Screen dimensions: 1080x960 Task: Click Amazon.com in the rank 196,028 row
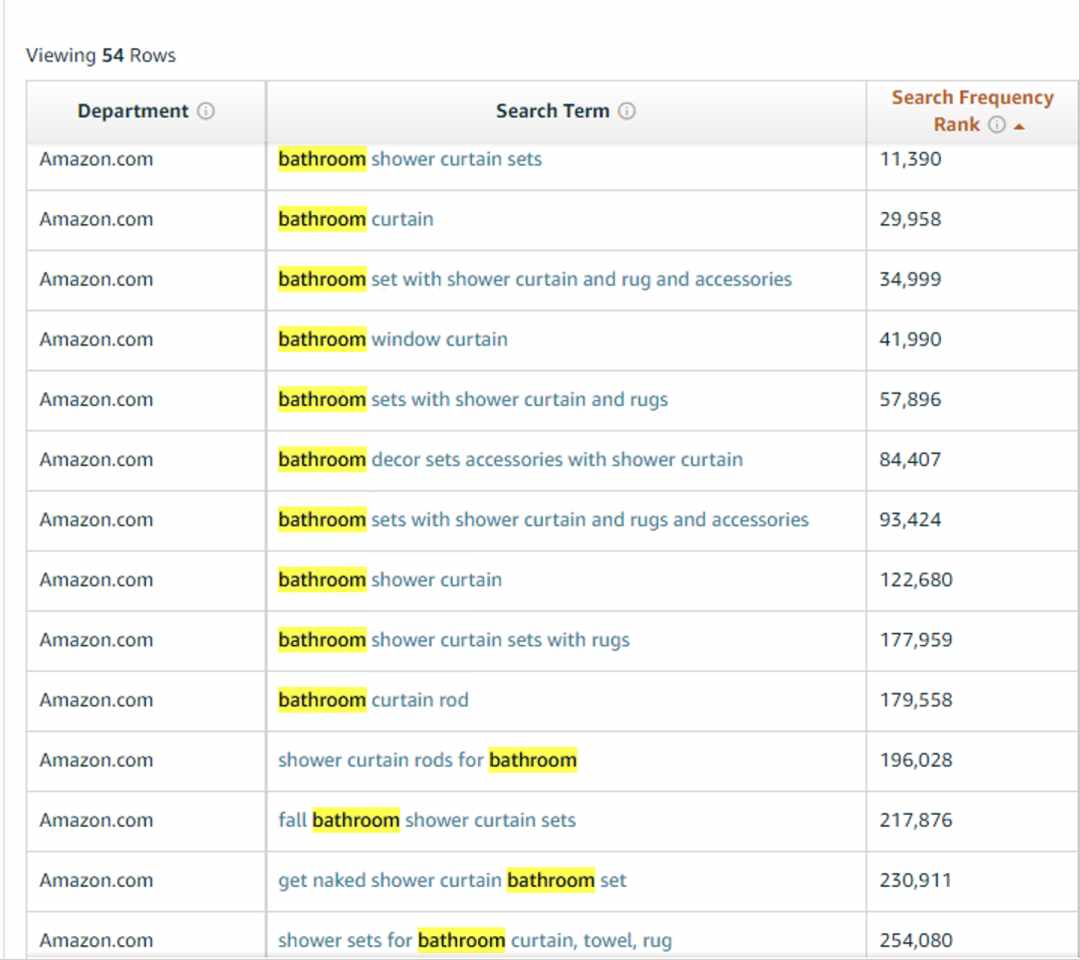coord(96,760)
